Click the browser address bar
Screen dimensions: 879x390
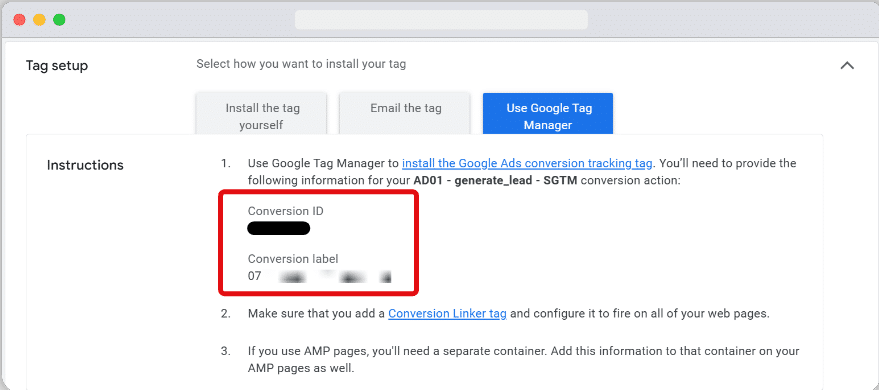[x=441, y=20]
